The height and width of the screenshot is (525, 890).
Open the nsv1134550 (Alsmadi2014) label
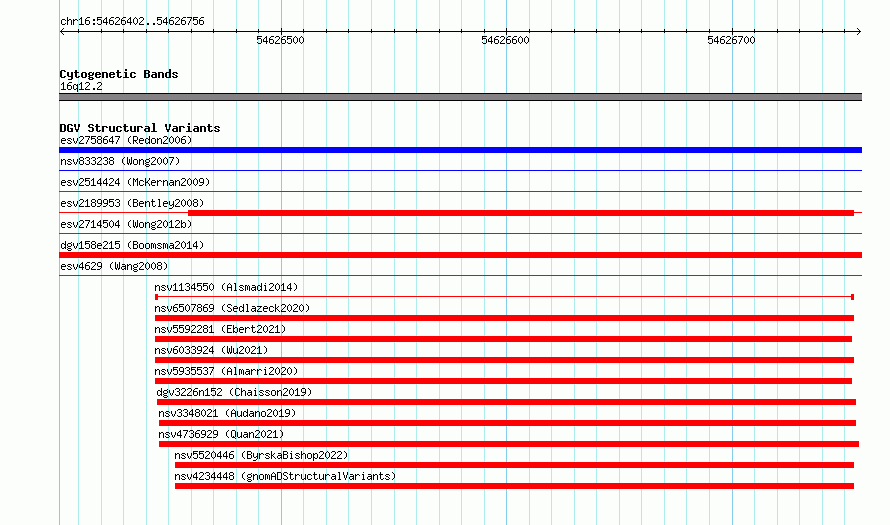226,287
